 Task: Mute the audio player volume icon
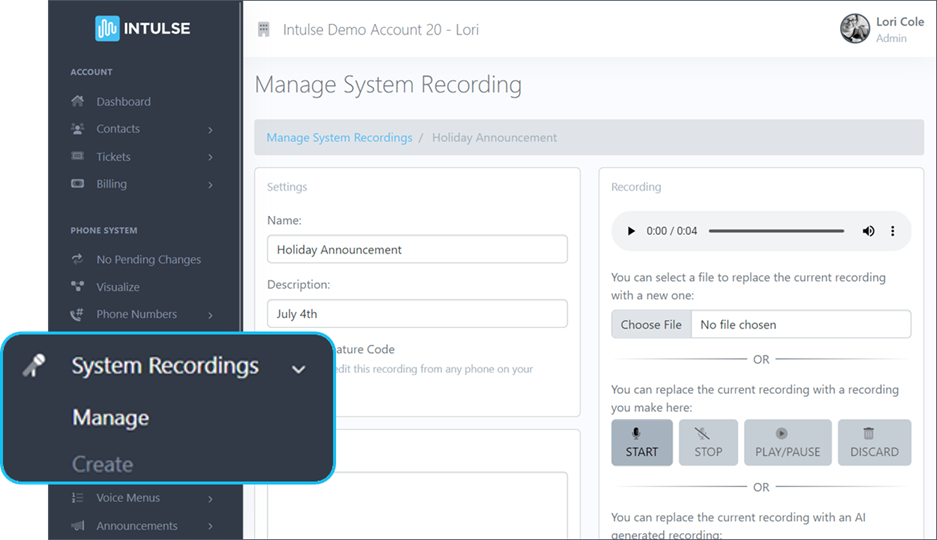(x=868, y=231)
